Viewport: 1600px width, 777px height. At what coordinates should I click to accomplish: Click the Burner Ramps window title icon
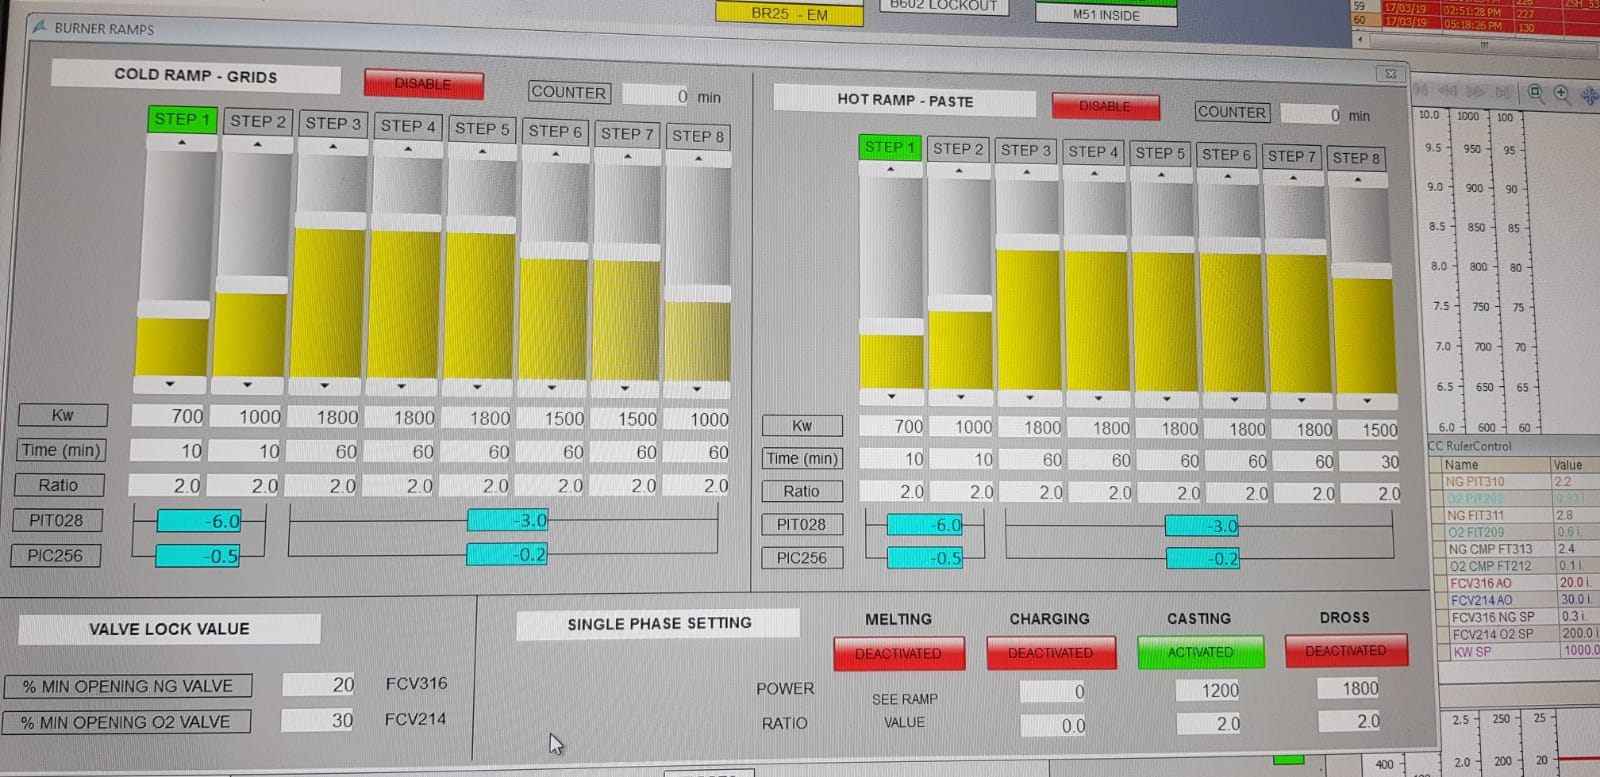point(40,27)
